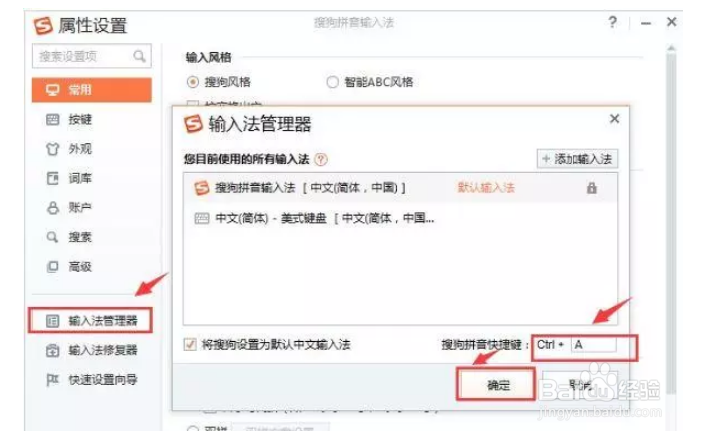
Task: Click the 账户 person icon
Action: (53, 208)
